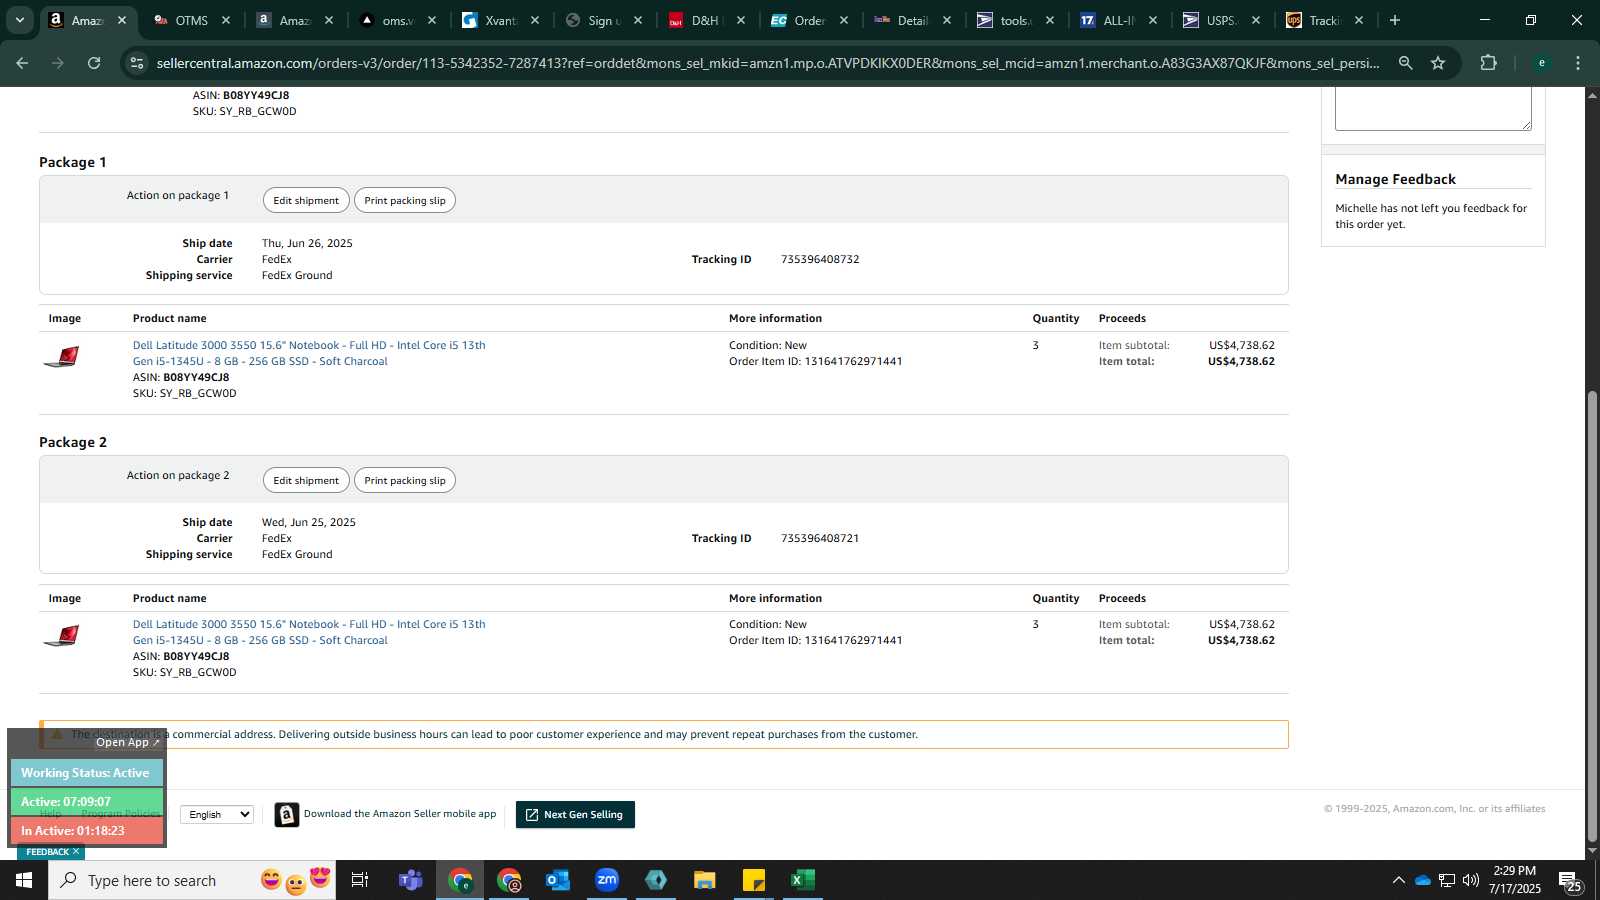Reload the Seller Central page

click(94, 63)
